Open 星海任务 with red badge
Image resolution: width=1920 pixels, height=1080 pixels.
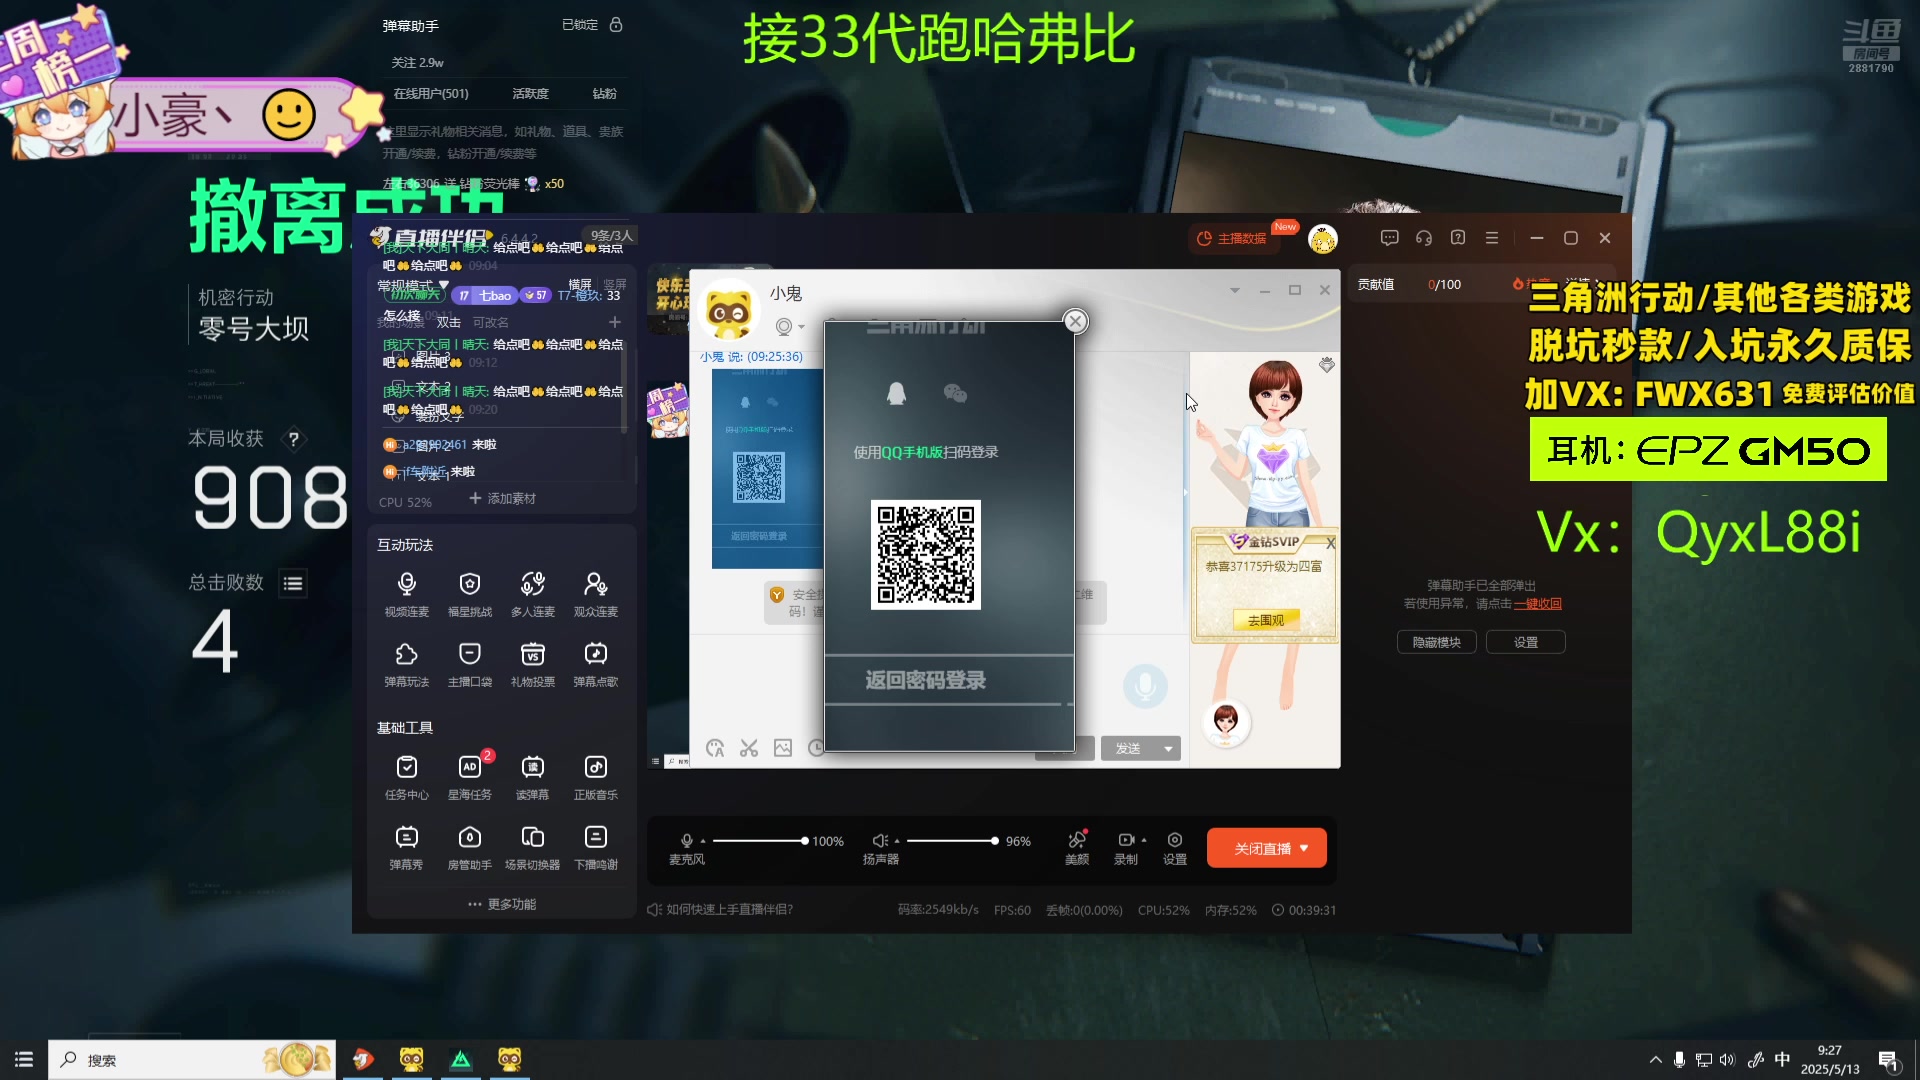pyautogui.click(x=469, y=777)
